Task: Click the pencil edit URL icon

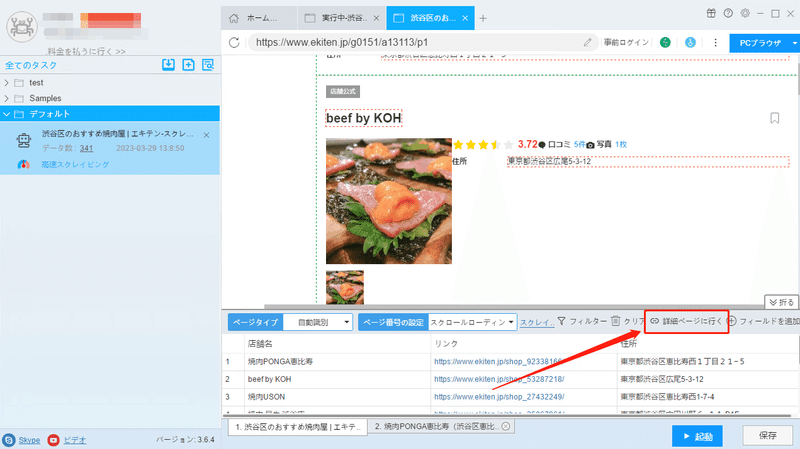Action: [587, 42]
